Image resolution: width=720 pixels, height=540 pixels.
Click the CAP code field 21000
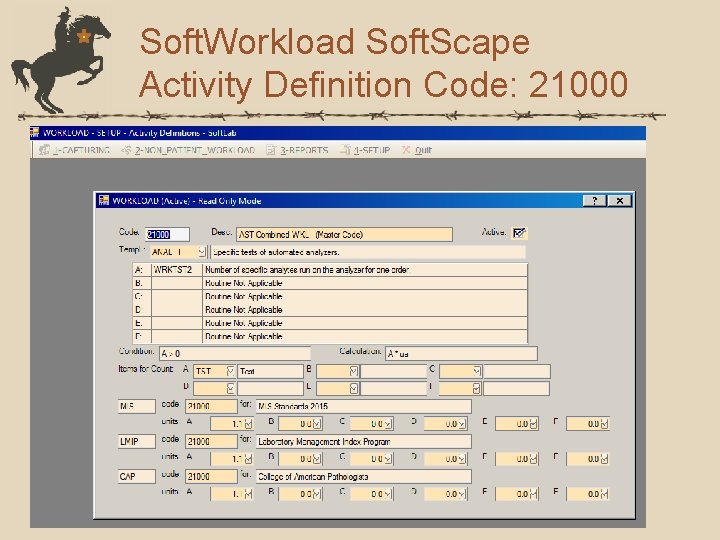(x=211, y=477)
